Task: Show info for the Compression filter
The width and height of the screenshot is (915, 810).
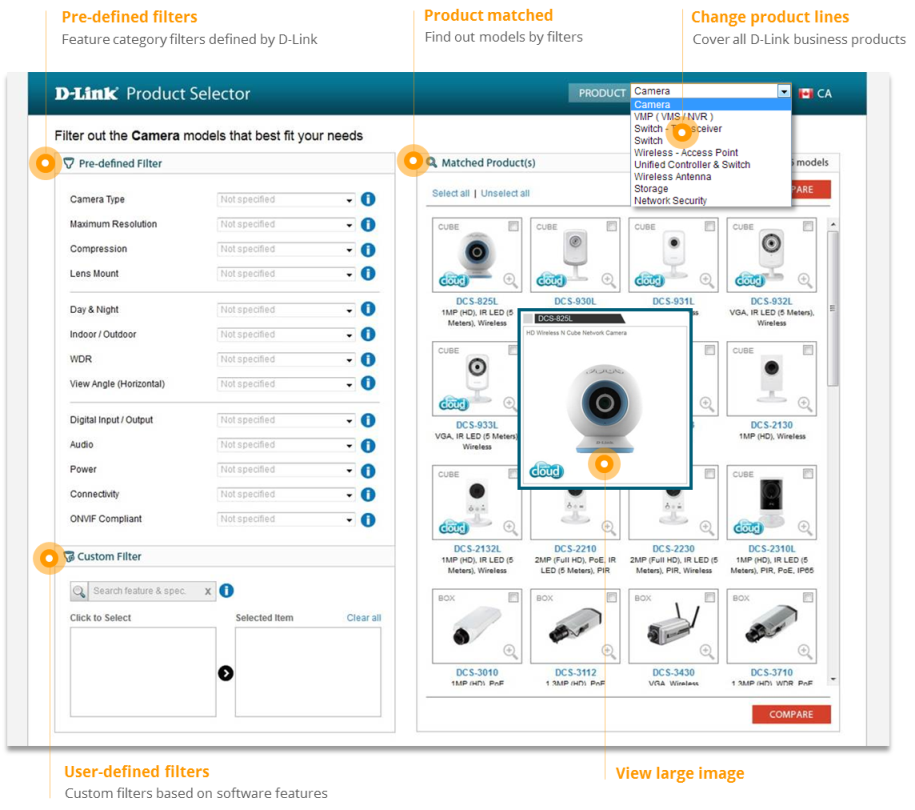Action: [368, 250]
